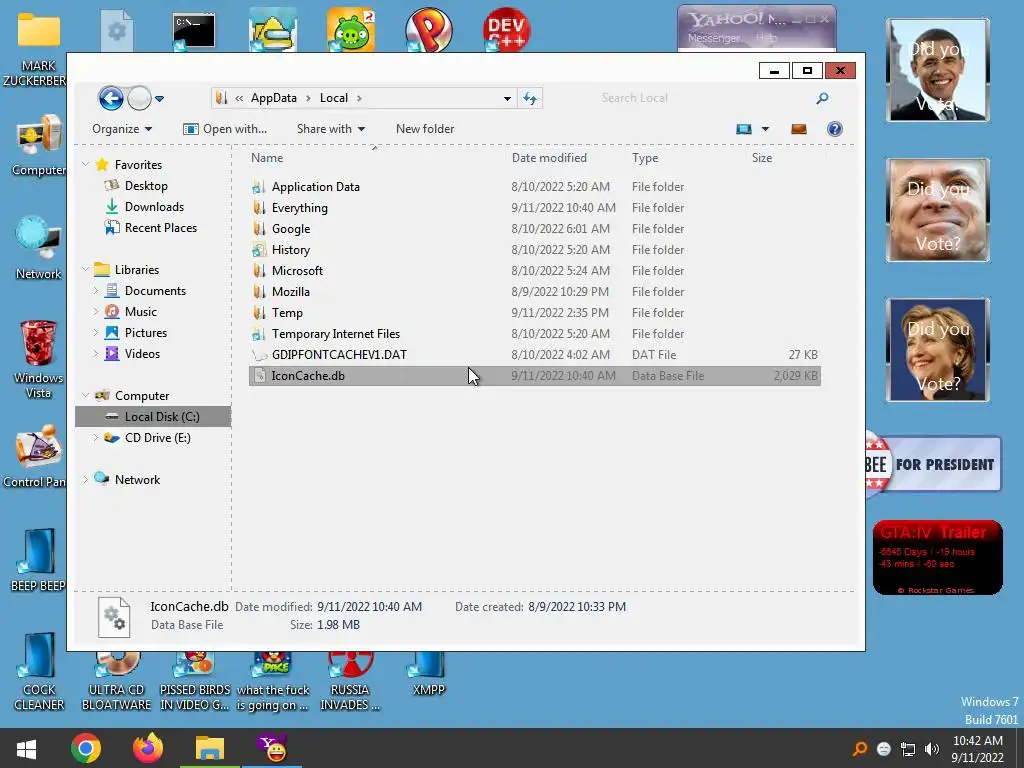Open the Share with menu
The width and height of the screenshot is (1024, 768).
tap(330, 129)
